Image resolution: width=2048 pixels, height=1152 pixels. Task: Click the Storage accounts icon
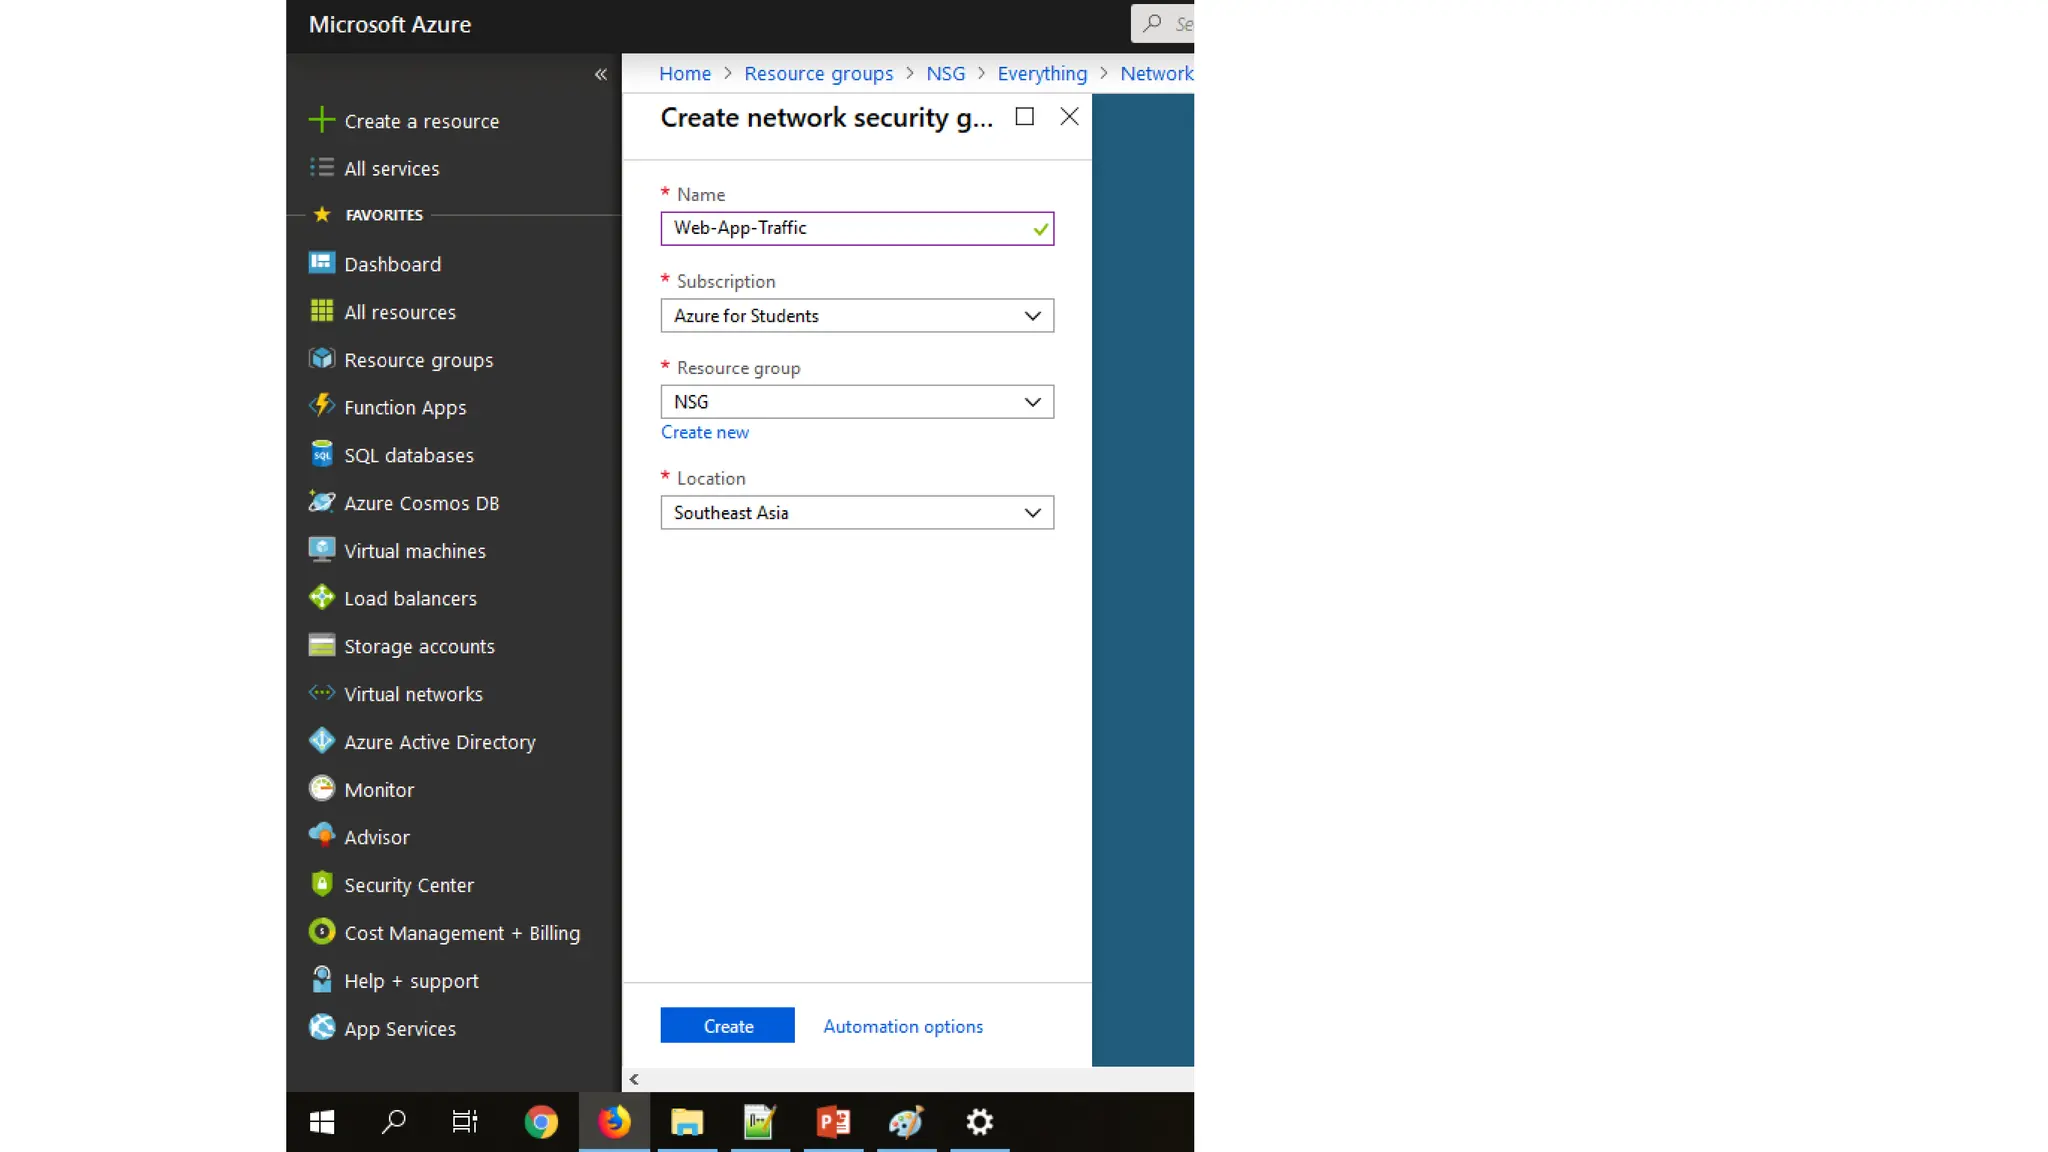pos(321,645)
